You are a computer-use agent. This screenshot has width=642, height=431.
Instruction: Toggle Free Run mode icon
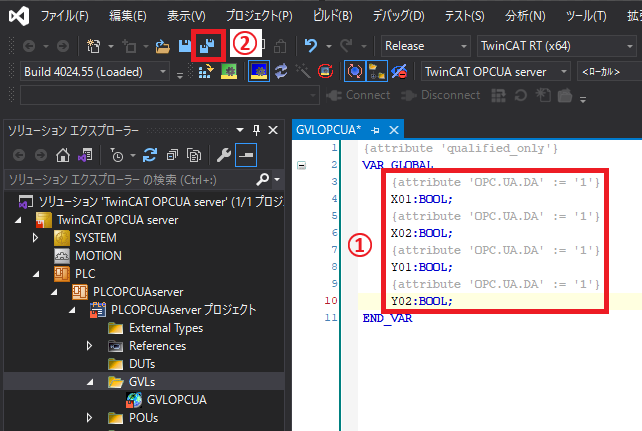[x=325, y=72]
